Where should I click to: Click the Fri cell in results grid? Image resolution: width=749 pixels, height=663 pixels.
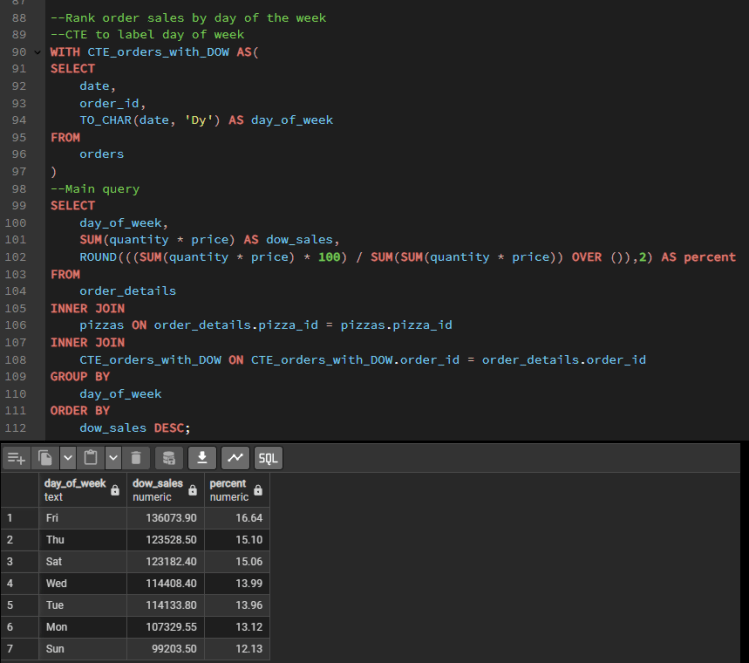(82, 518)
